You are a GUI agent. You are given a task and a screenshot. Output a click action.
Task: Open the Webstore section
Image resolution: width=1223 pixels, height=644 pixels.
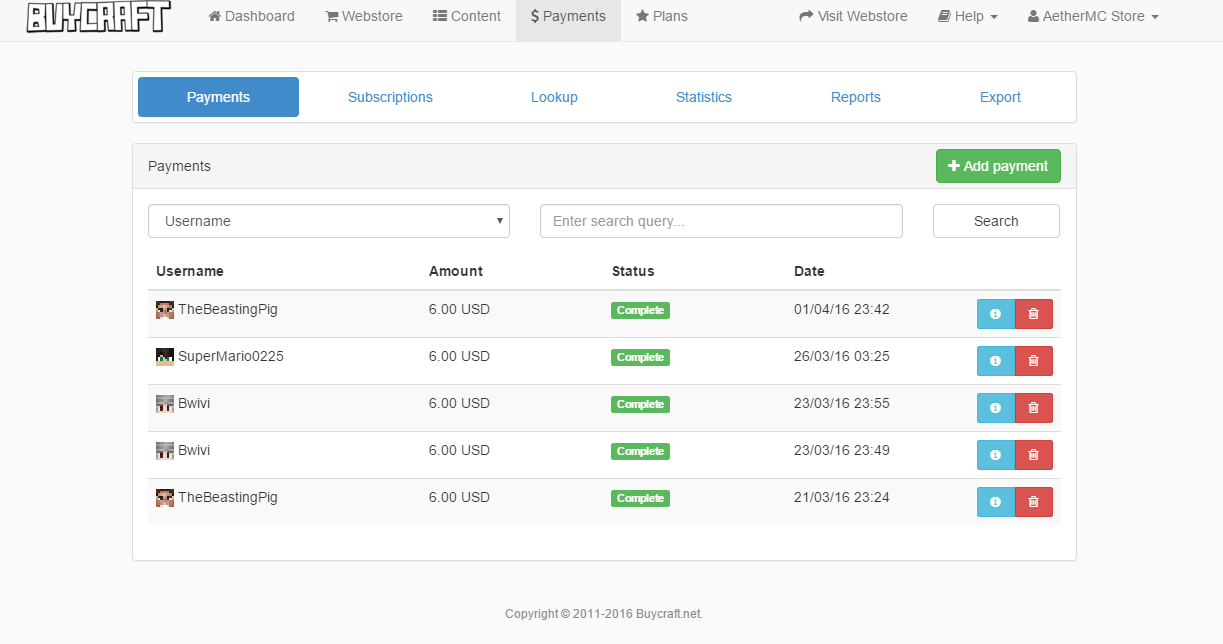[x=363, y=16]
